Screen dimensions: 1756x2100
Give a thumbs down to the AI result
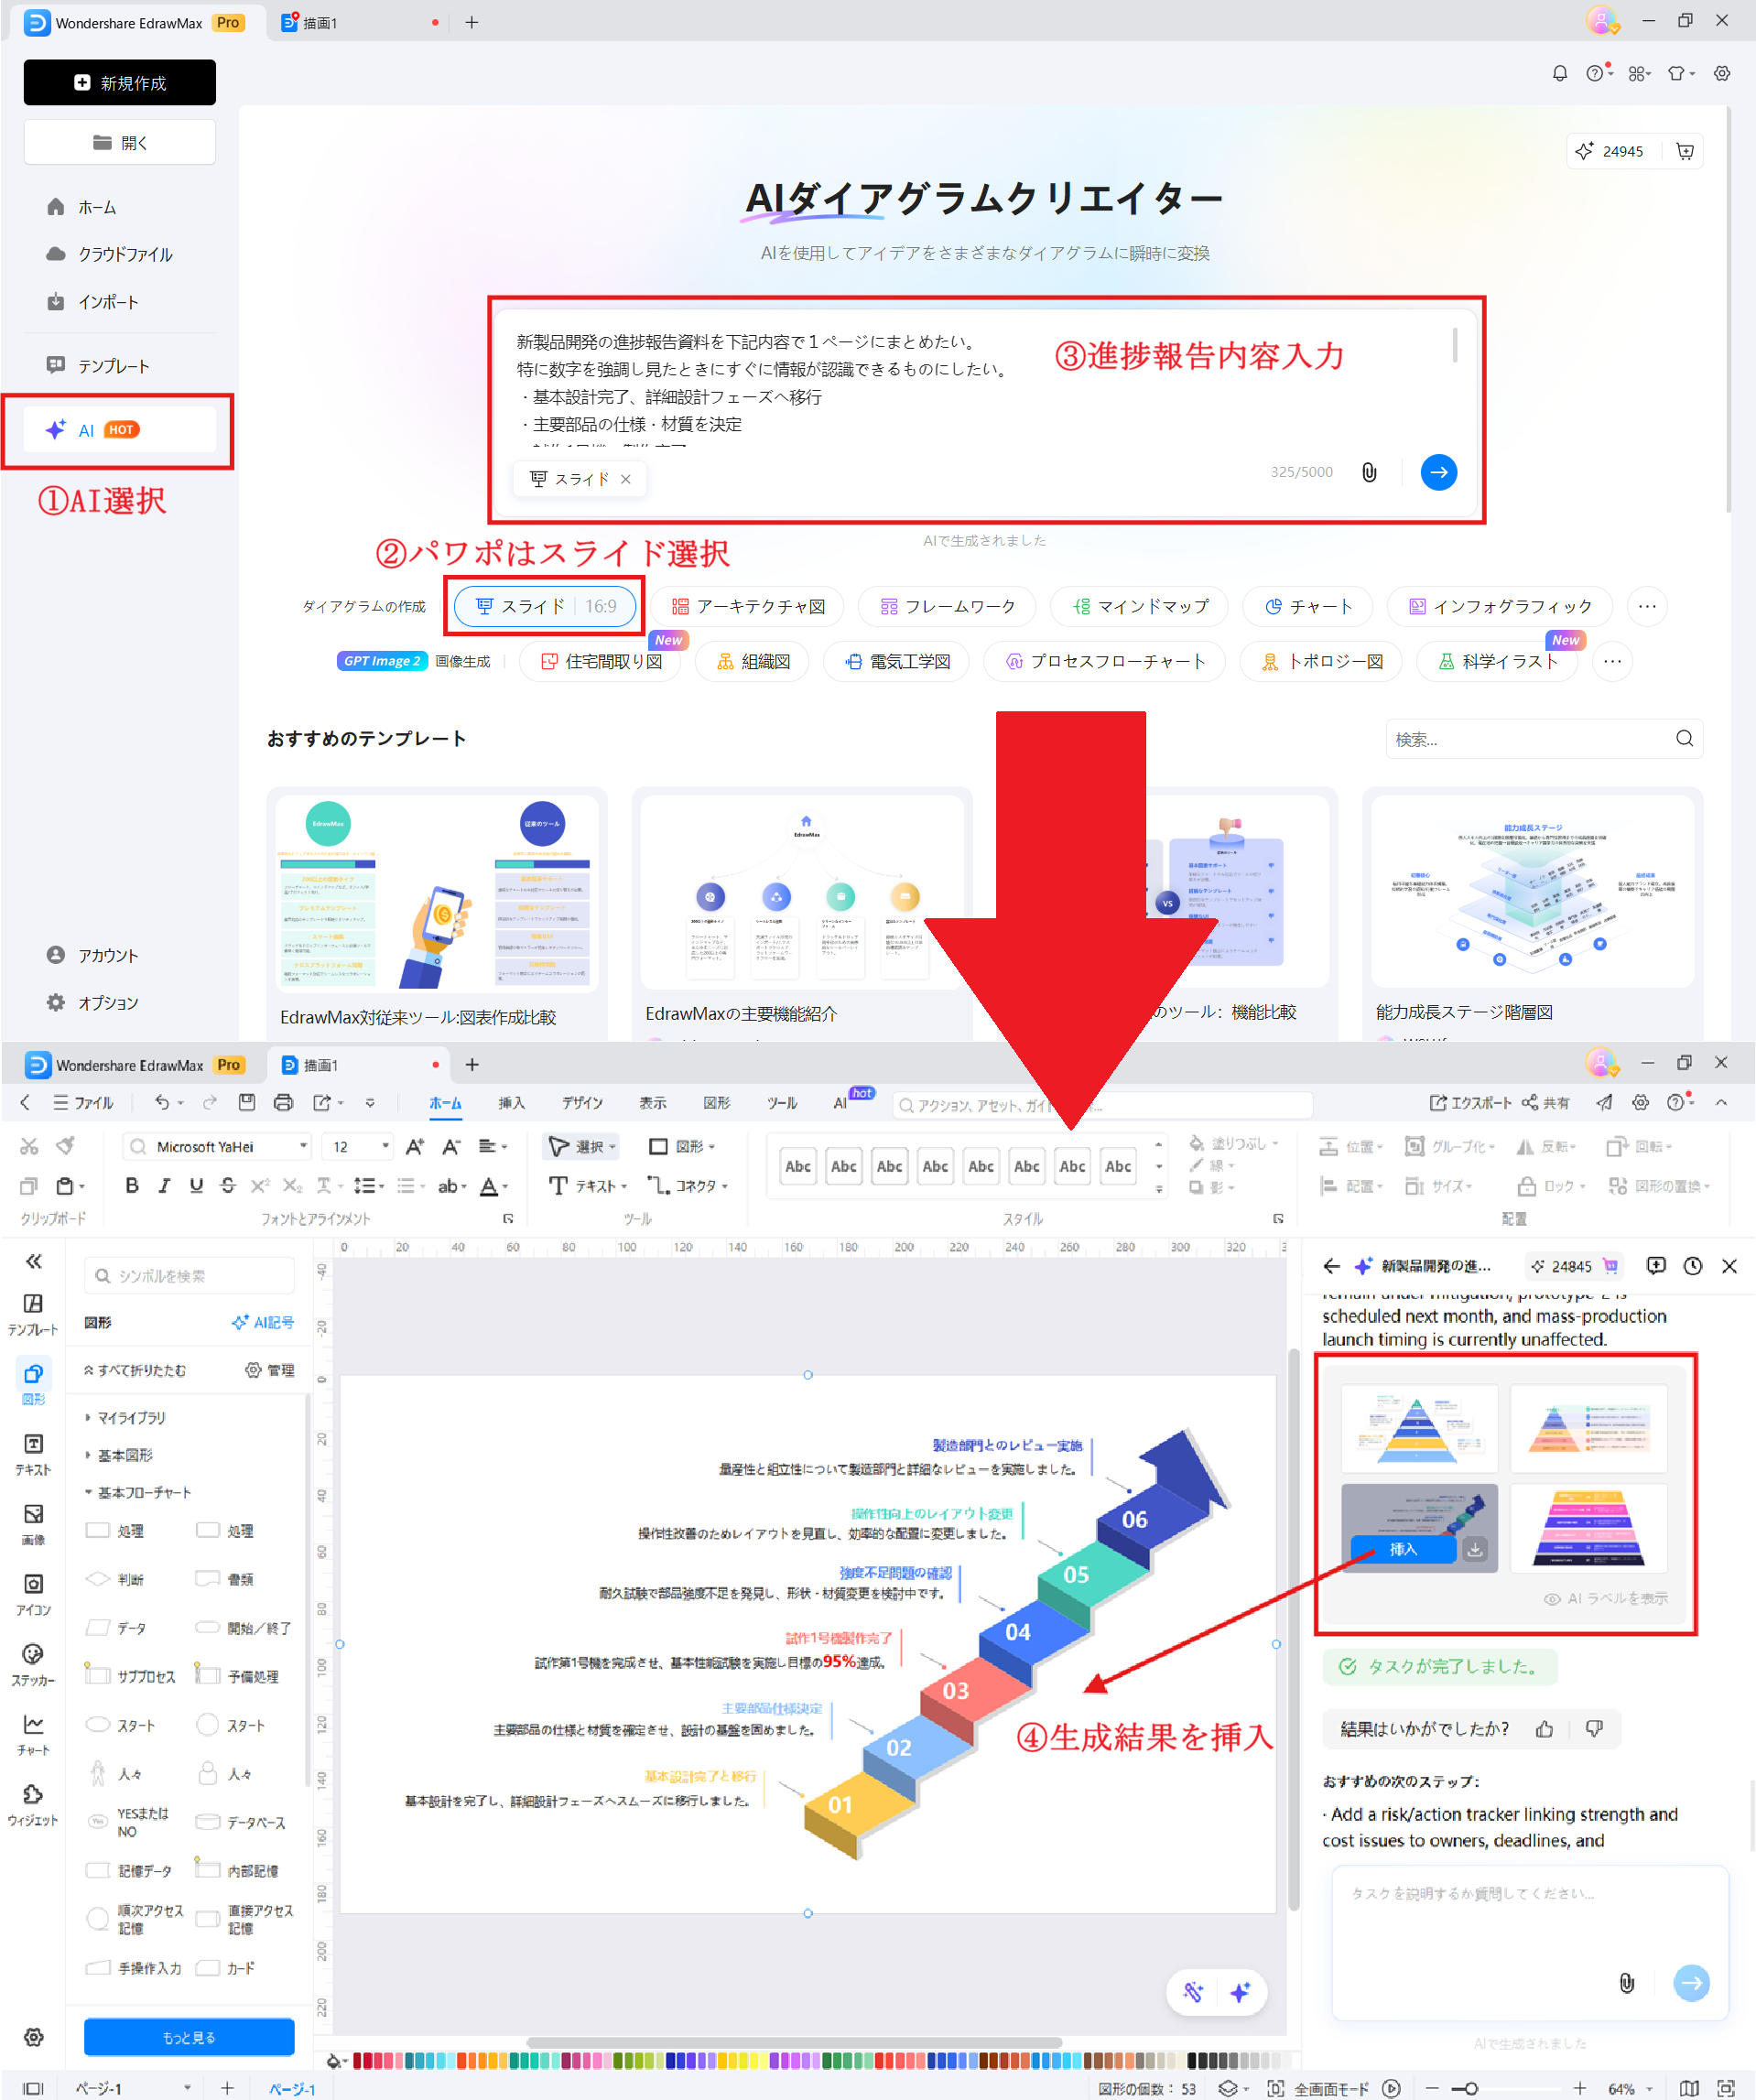coord(1594,1729)
